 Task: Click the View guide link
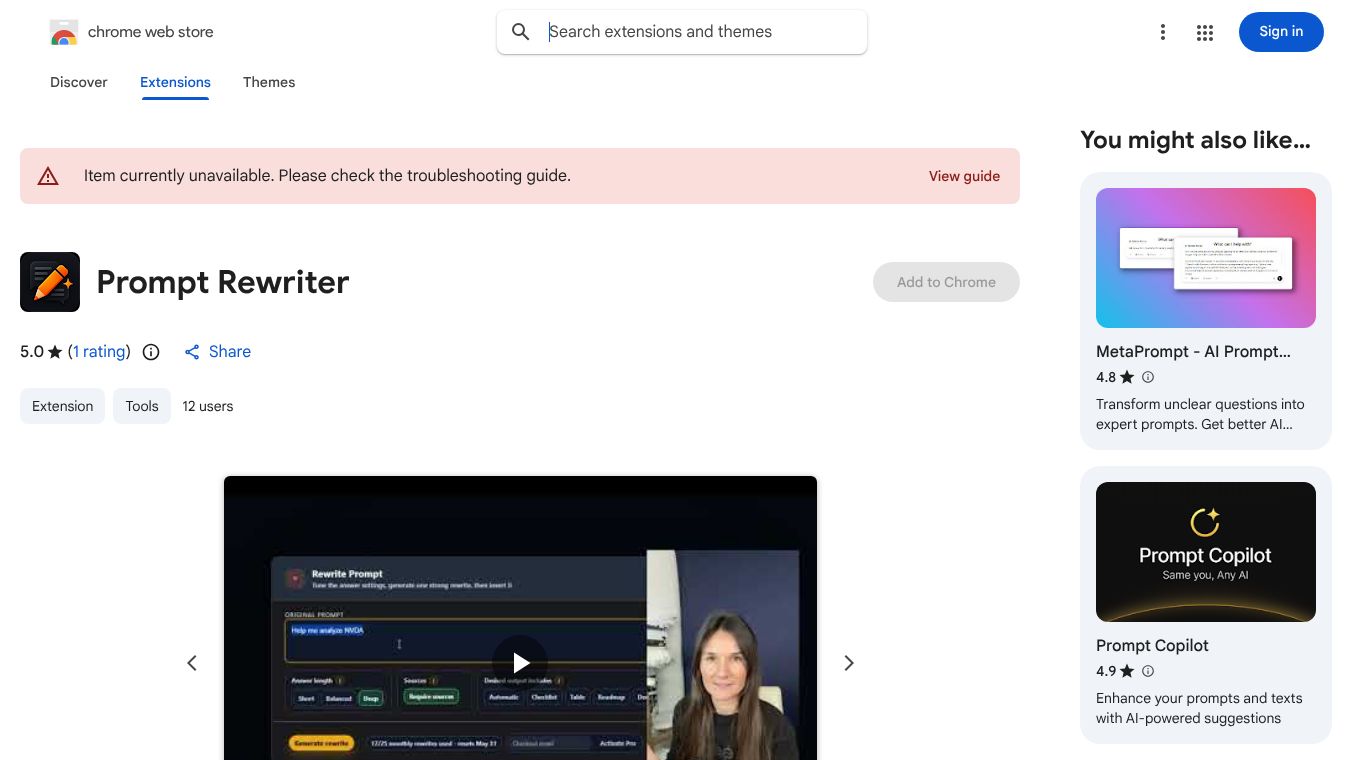(964, 176)
